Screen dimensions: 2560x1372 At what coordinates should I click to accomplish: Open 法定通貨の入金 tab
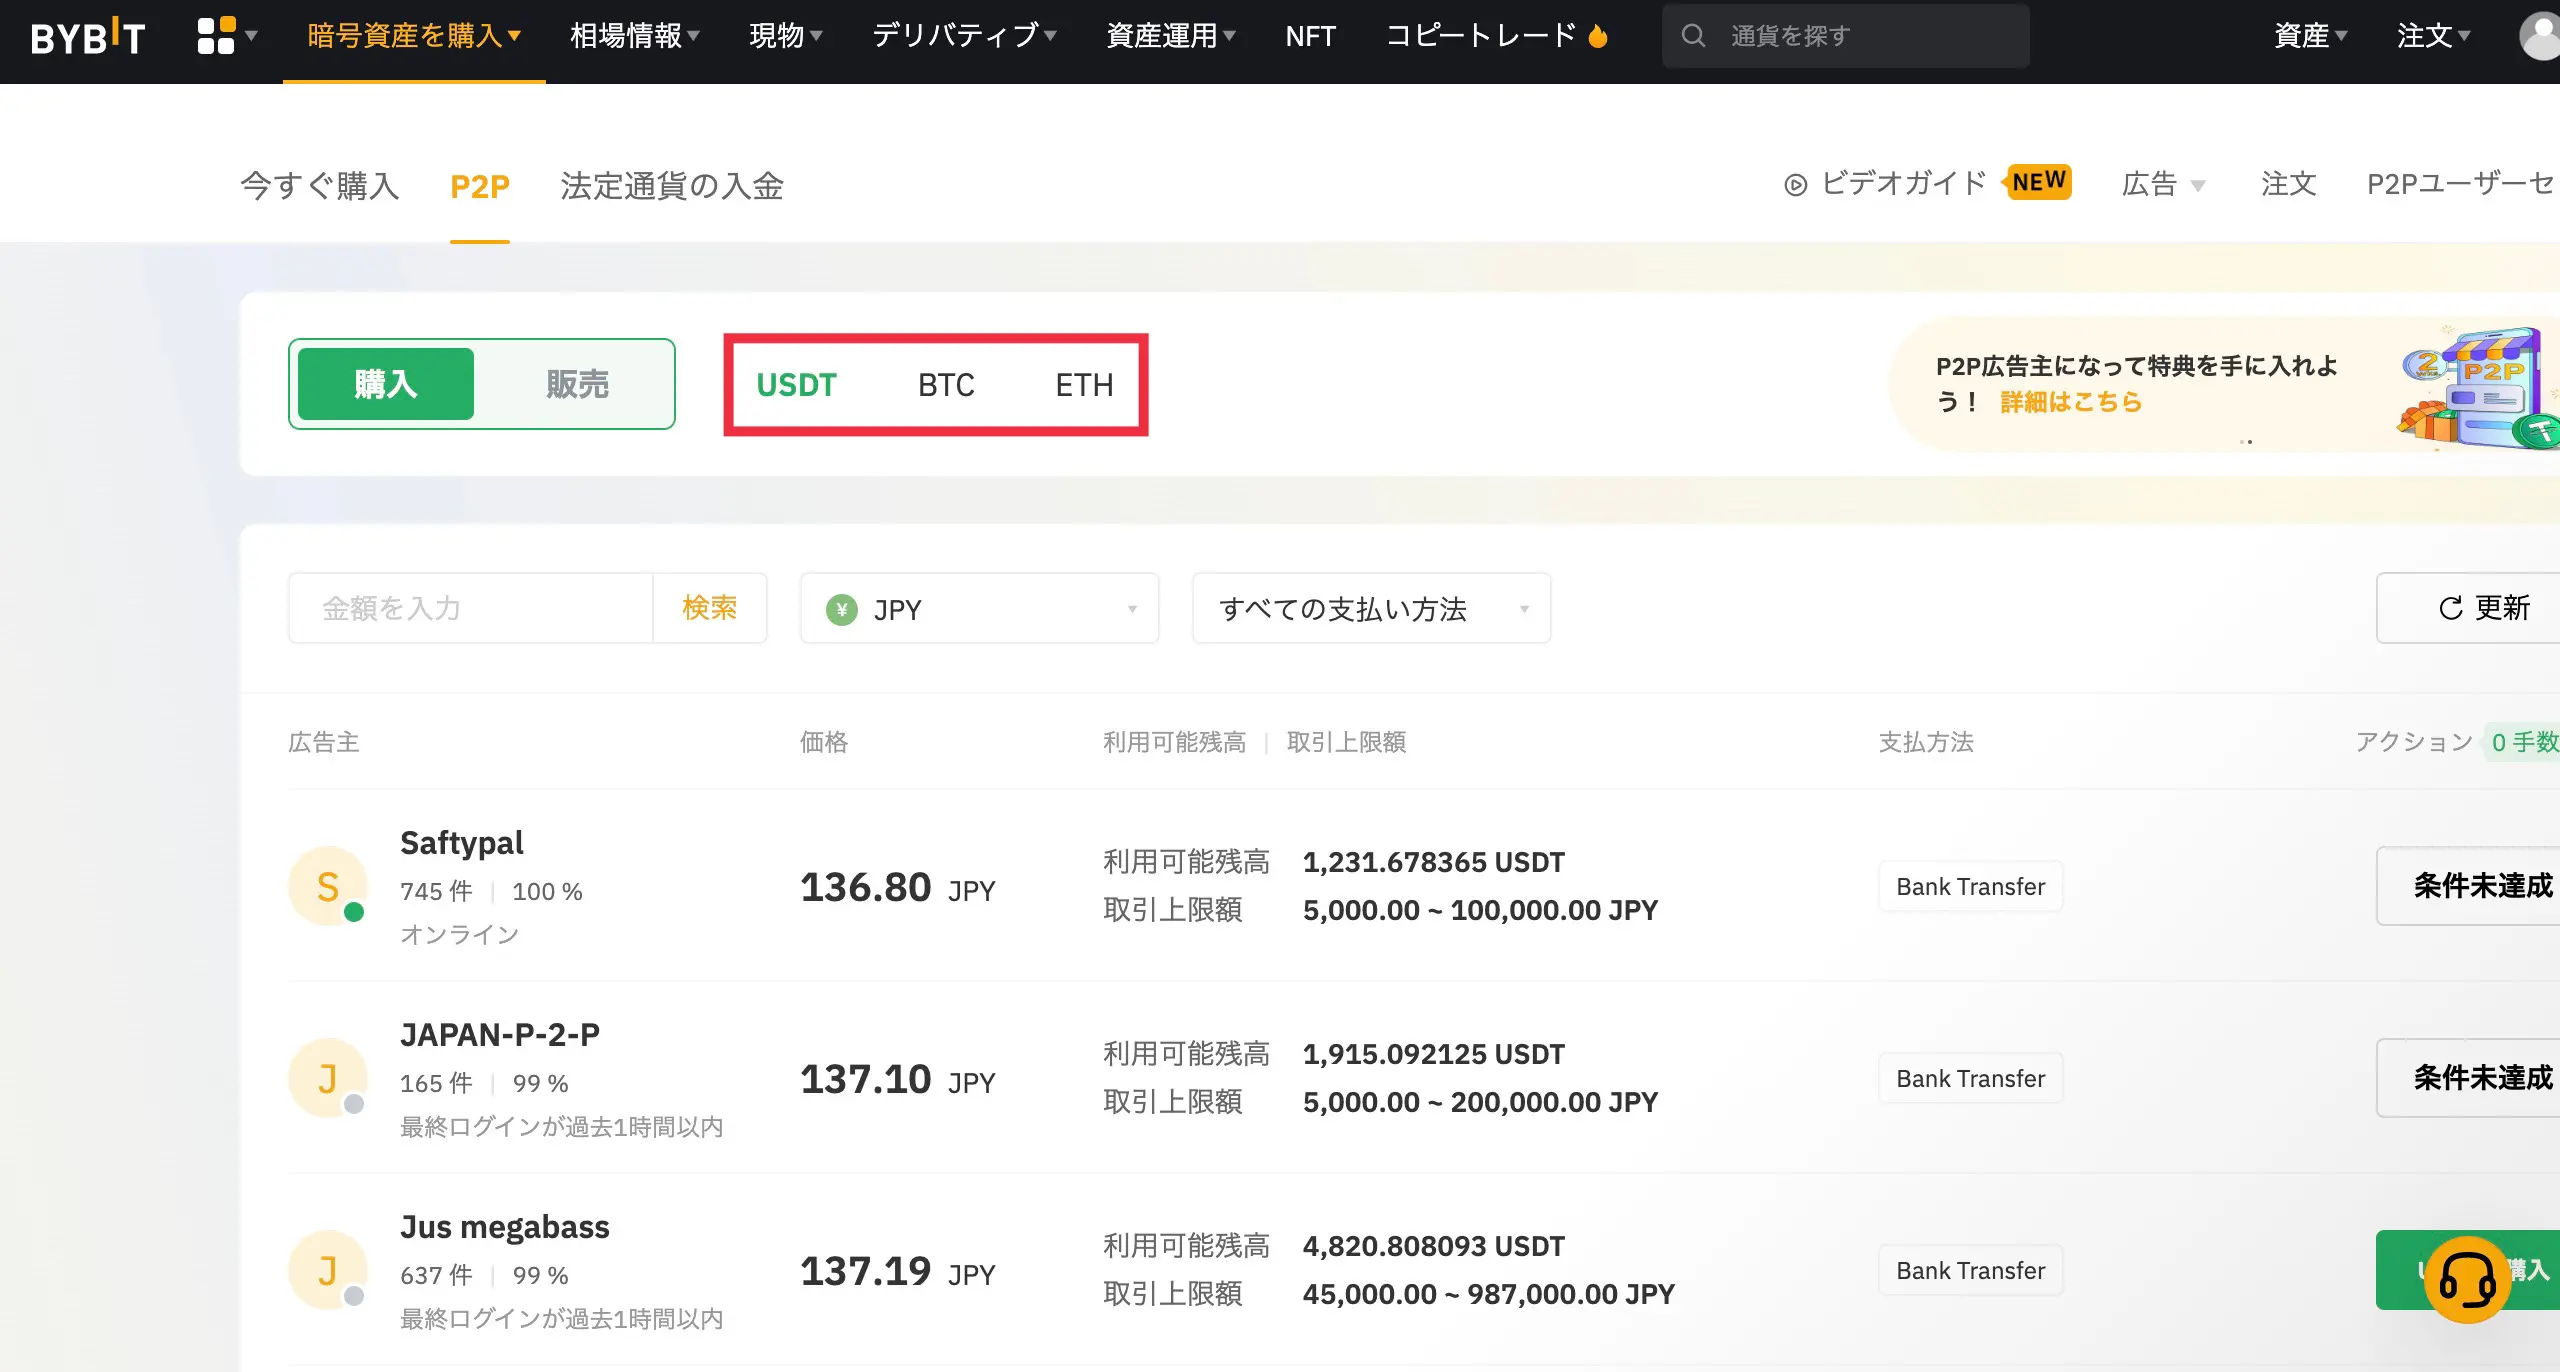[672, 186]
